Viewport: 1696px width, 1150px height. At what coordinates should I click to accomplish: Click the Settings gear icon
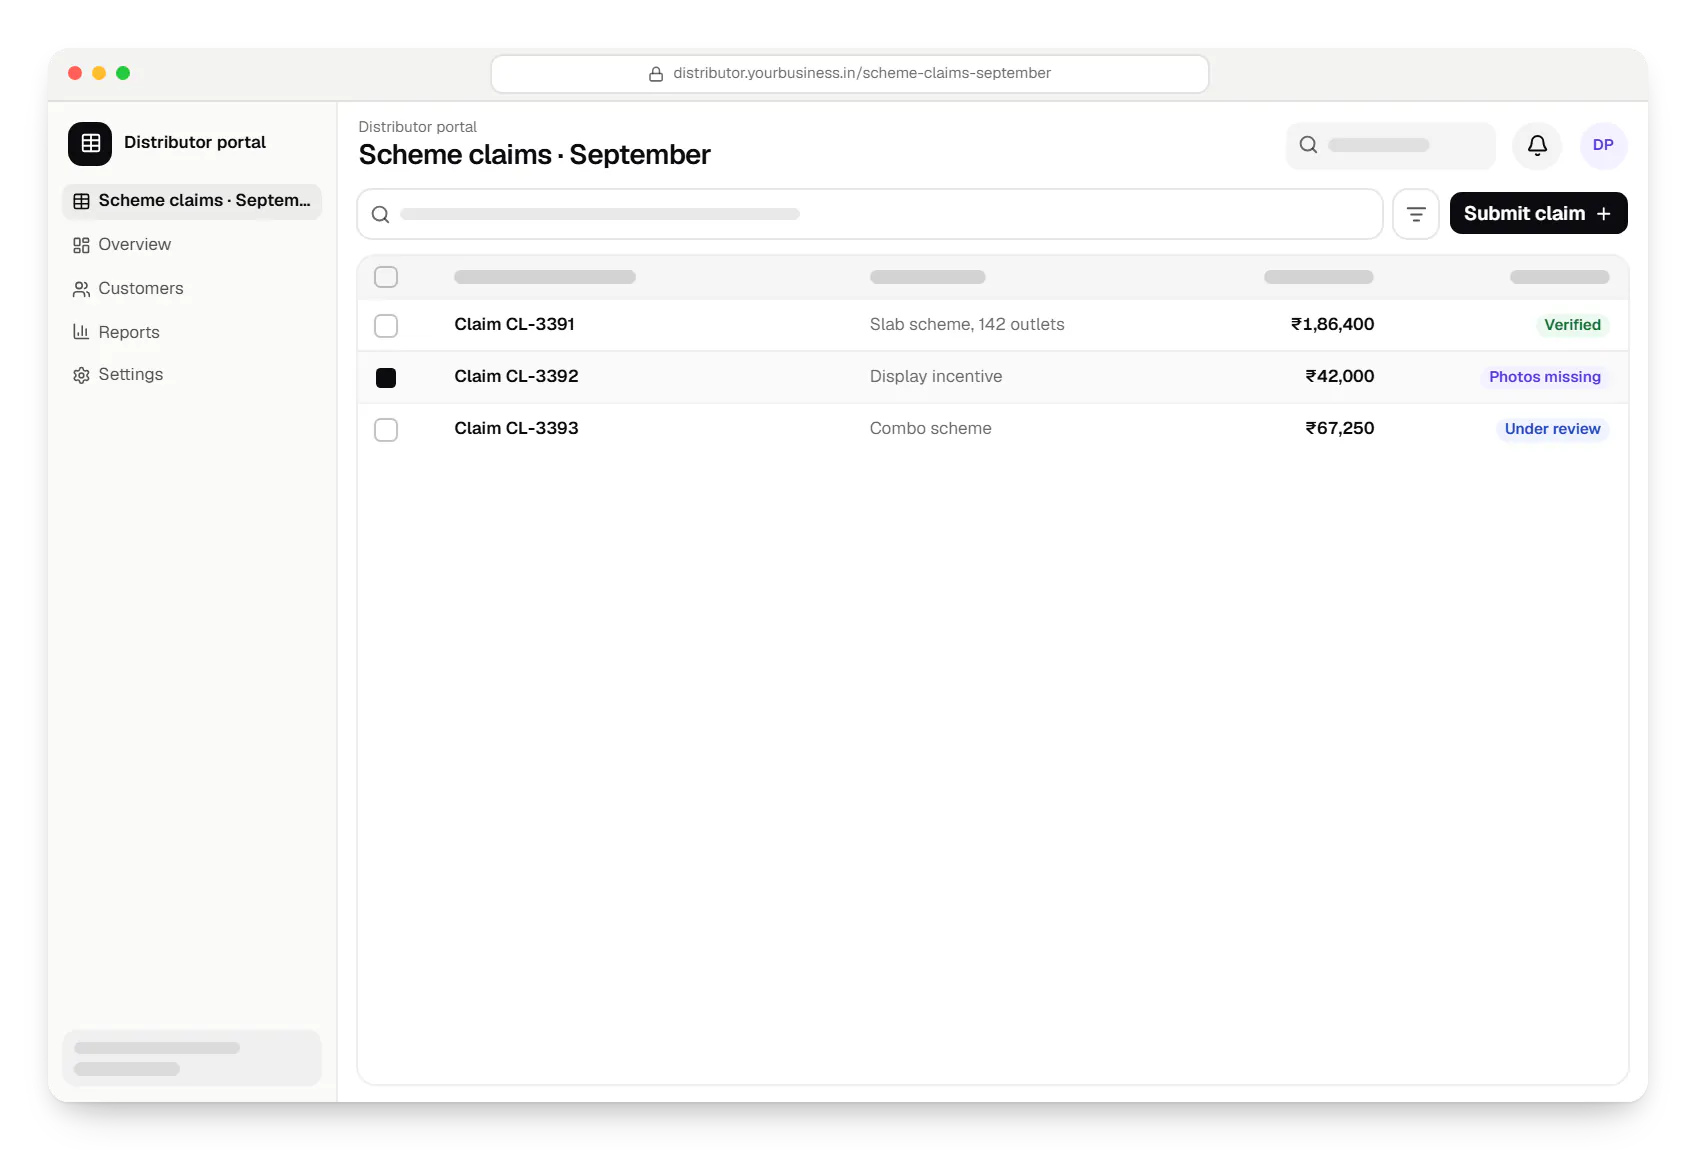click(81, 375)
